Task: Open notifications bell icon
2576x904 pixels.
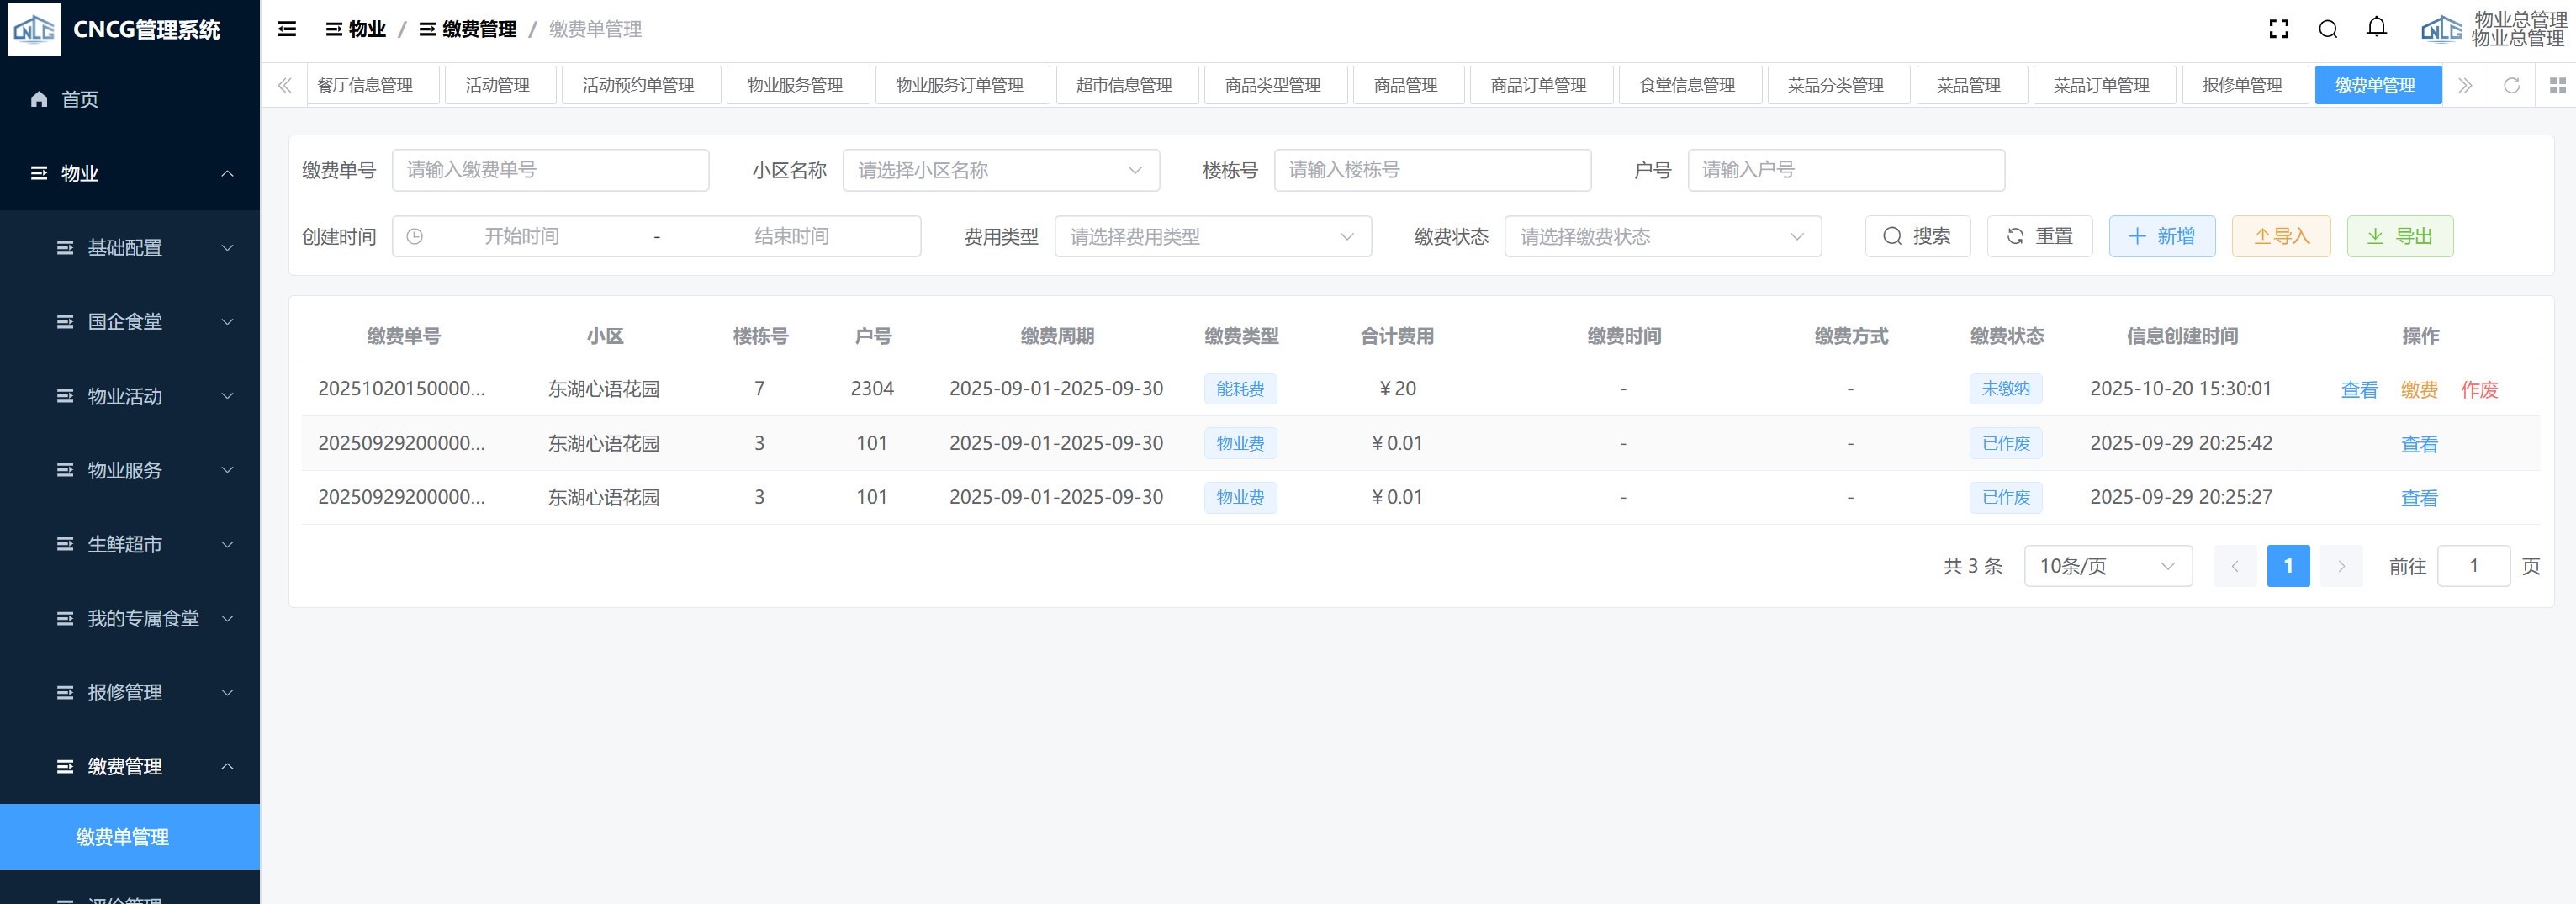Action: click(2376, 28)
